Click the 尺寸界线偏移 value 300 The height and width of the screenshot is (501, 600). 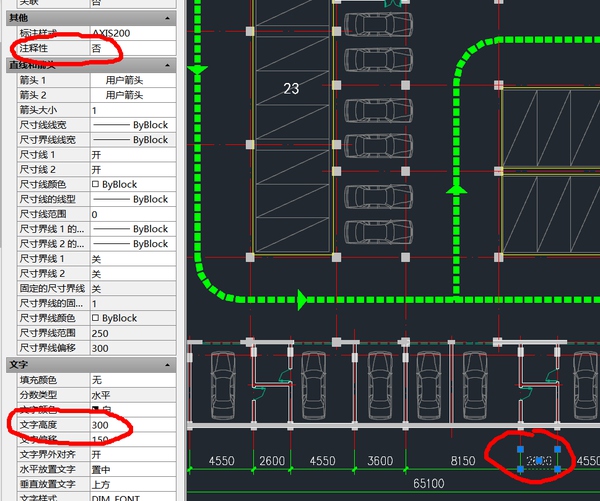point(130,348)
